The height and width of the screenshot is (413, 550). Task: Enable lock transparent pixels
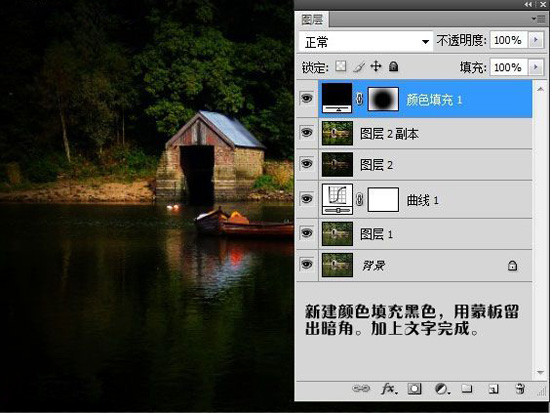click(x=341, y=66)
